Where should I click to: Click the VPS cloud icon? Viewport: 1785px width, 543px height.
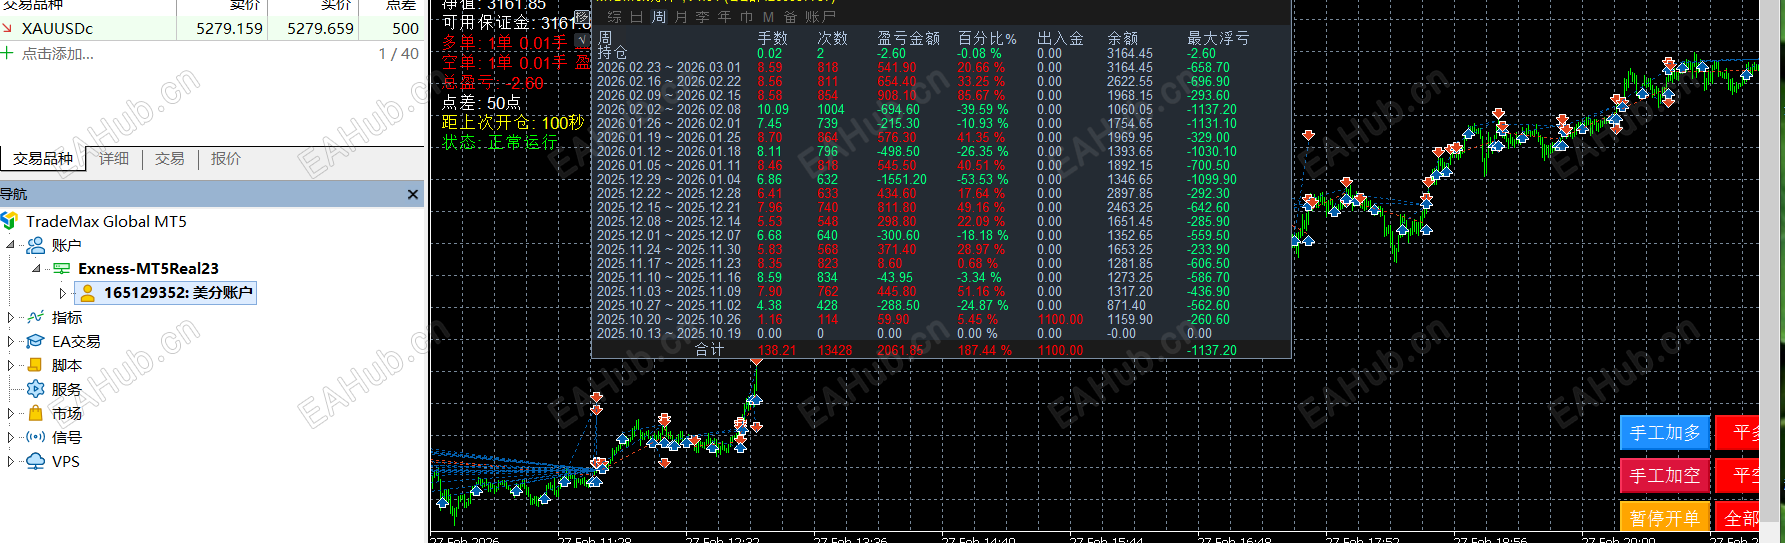pyautogui.click(x=36, y=461)
